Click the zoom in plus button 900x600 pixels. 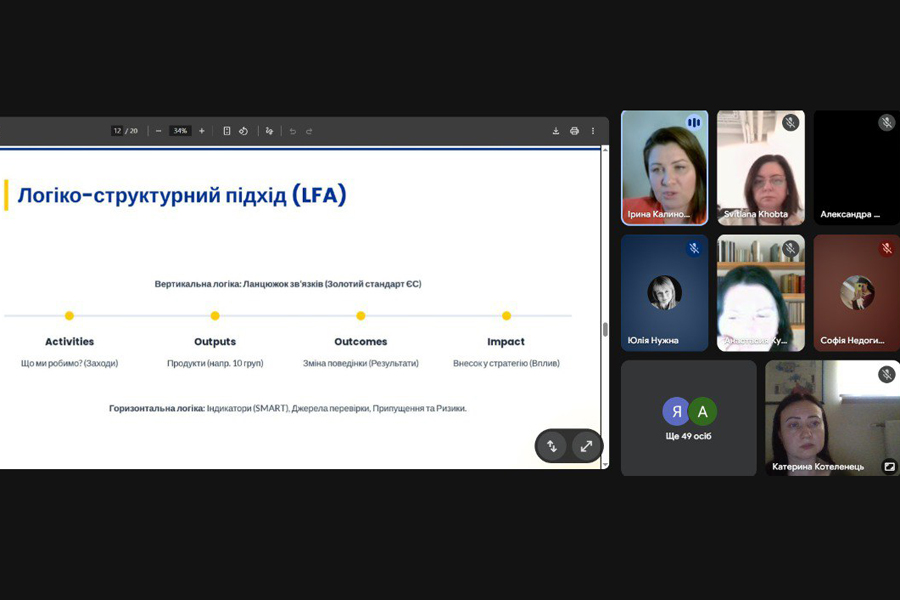coord(202,131)
